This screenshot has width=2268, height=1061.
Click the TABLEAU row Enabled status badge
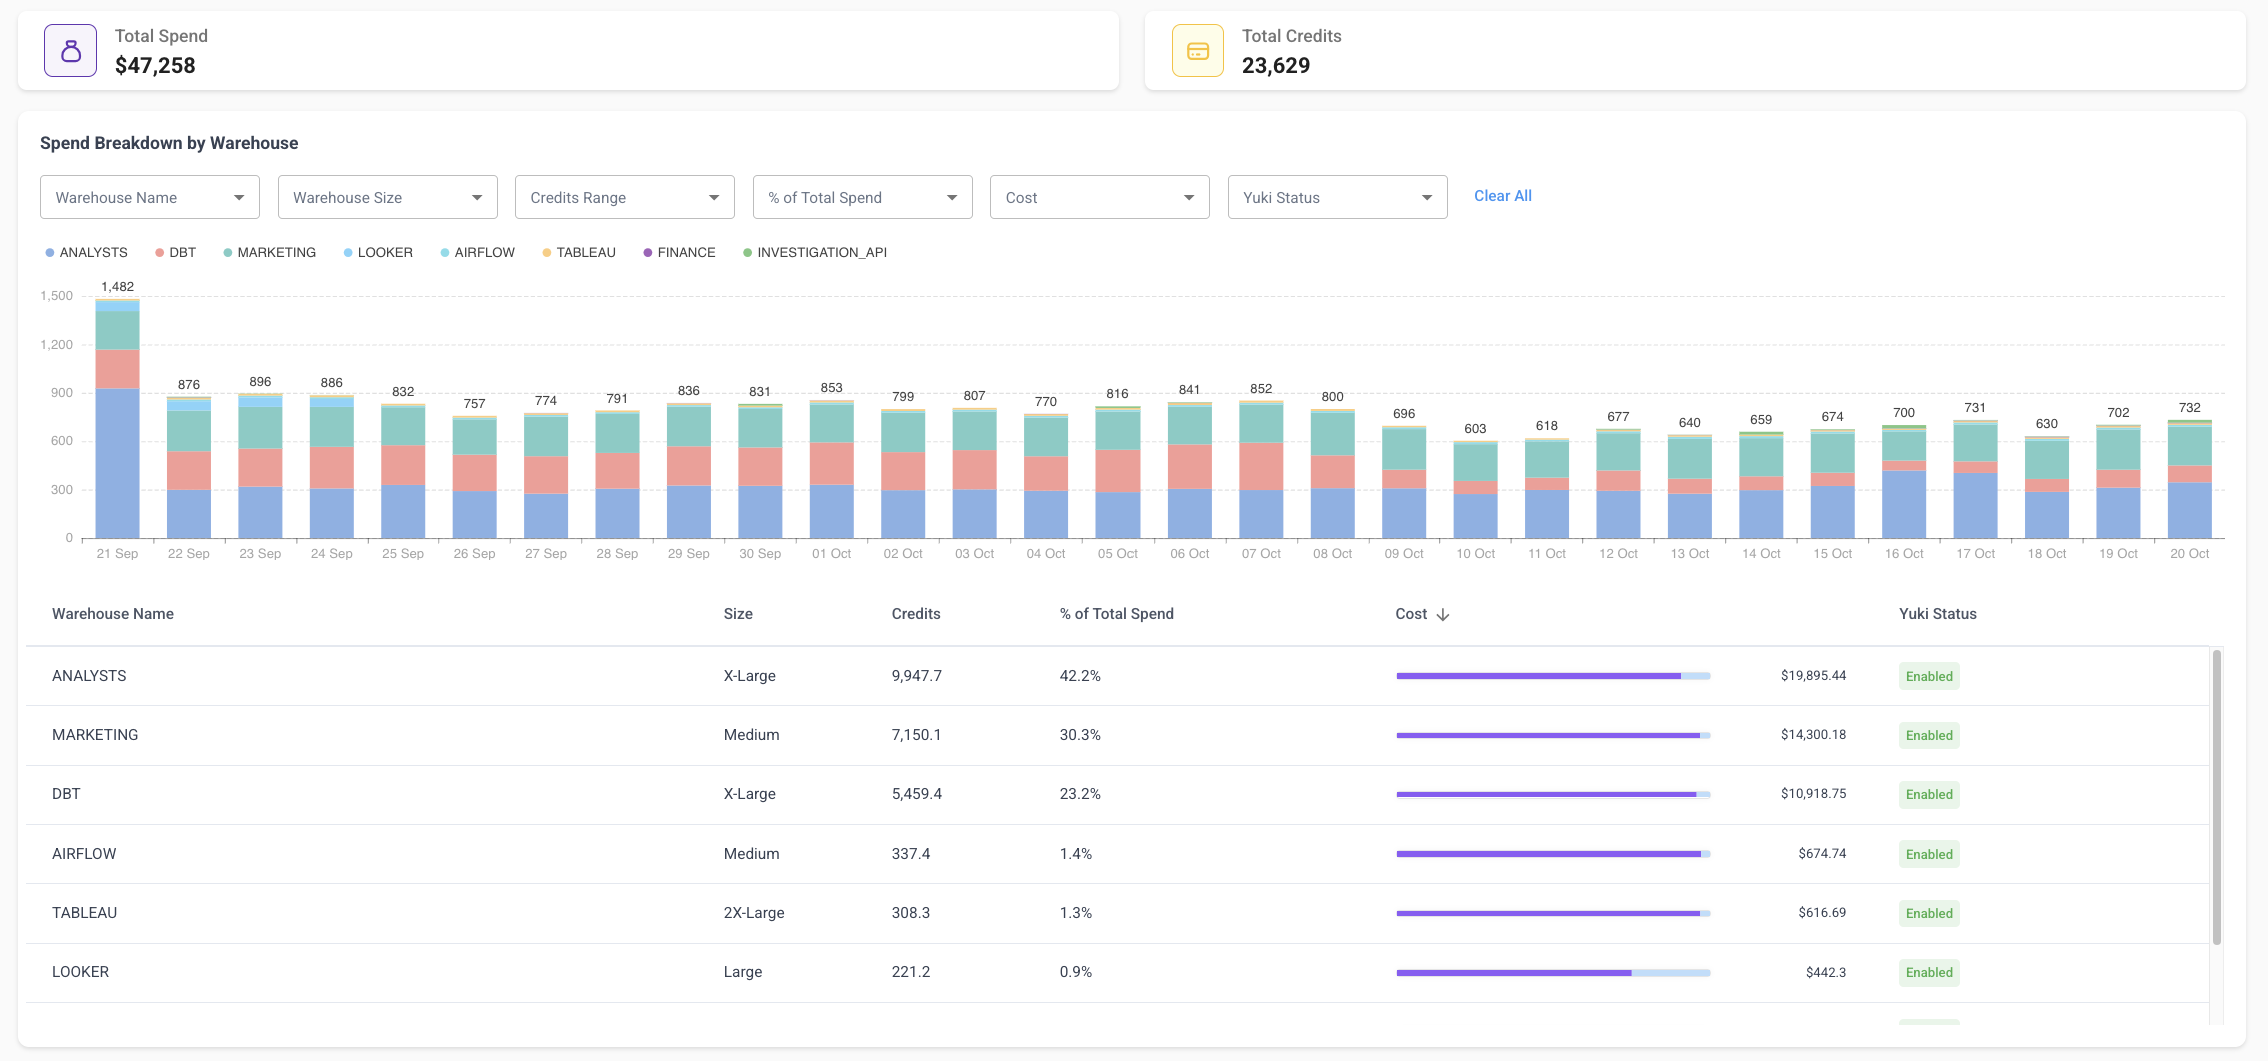(1929, 913)
